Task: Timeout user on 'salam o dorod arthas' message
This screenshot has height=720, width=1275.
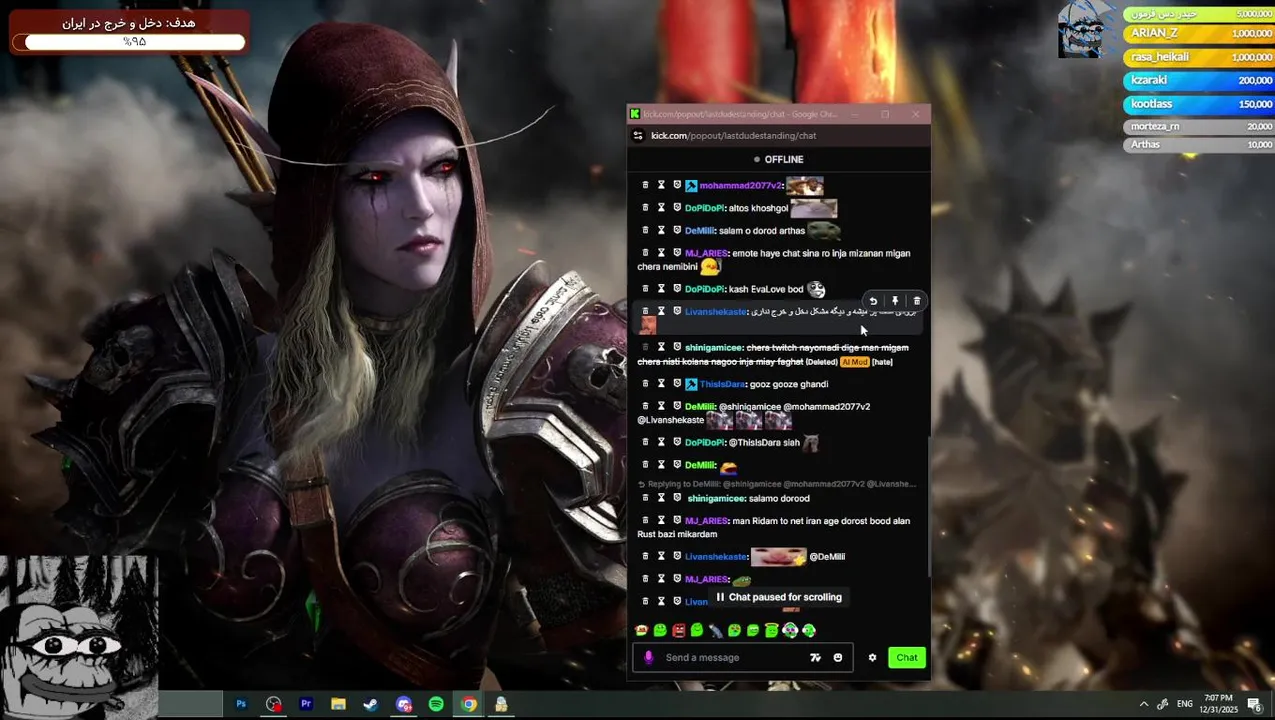Action: point(661,231)
